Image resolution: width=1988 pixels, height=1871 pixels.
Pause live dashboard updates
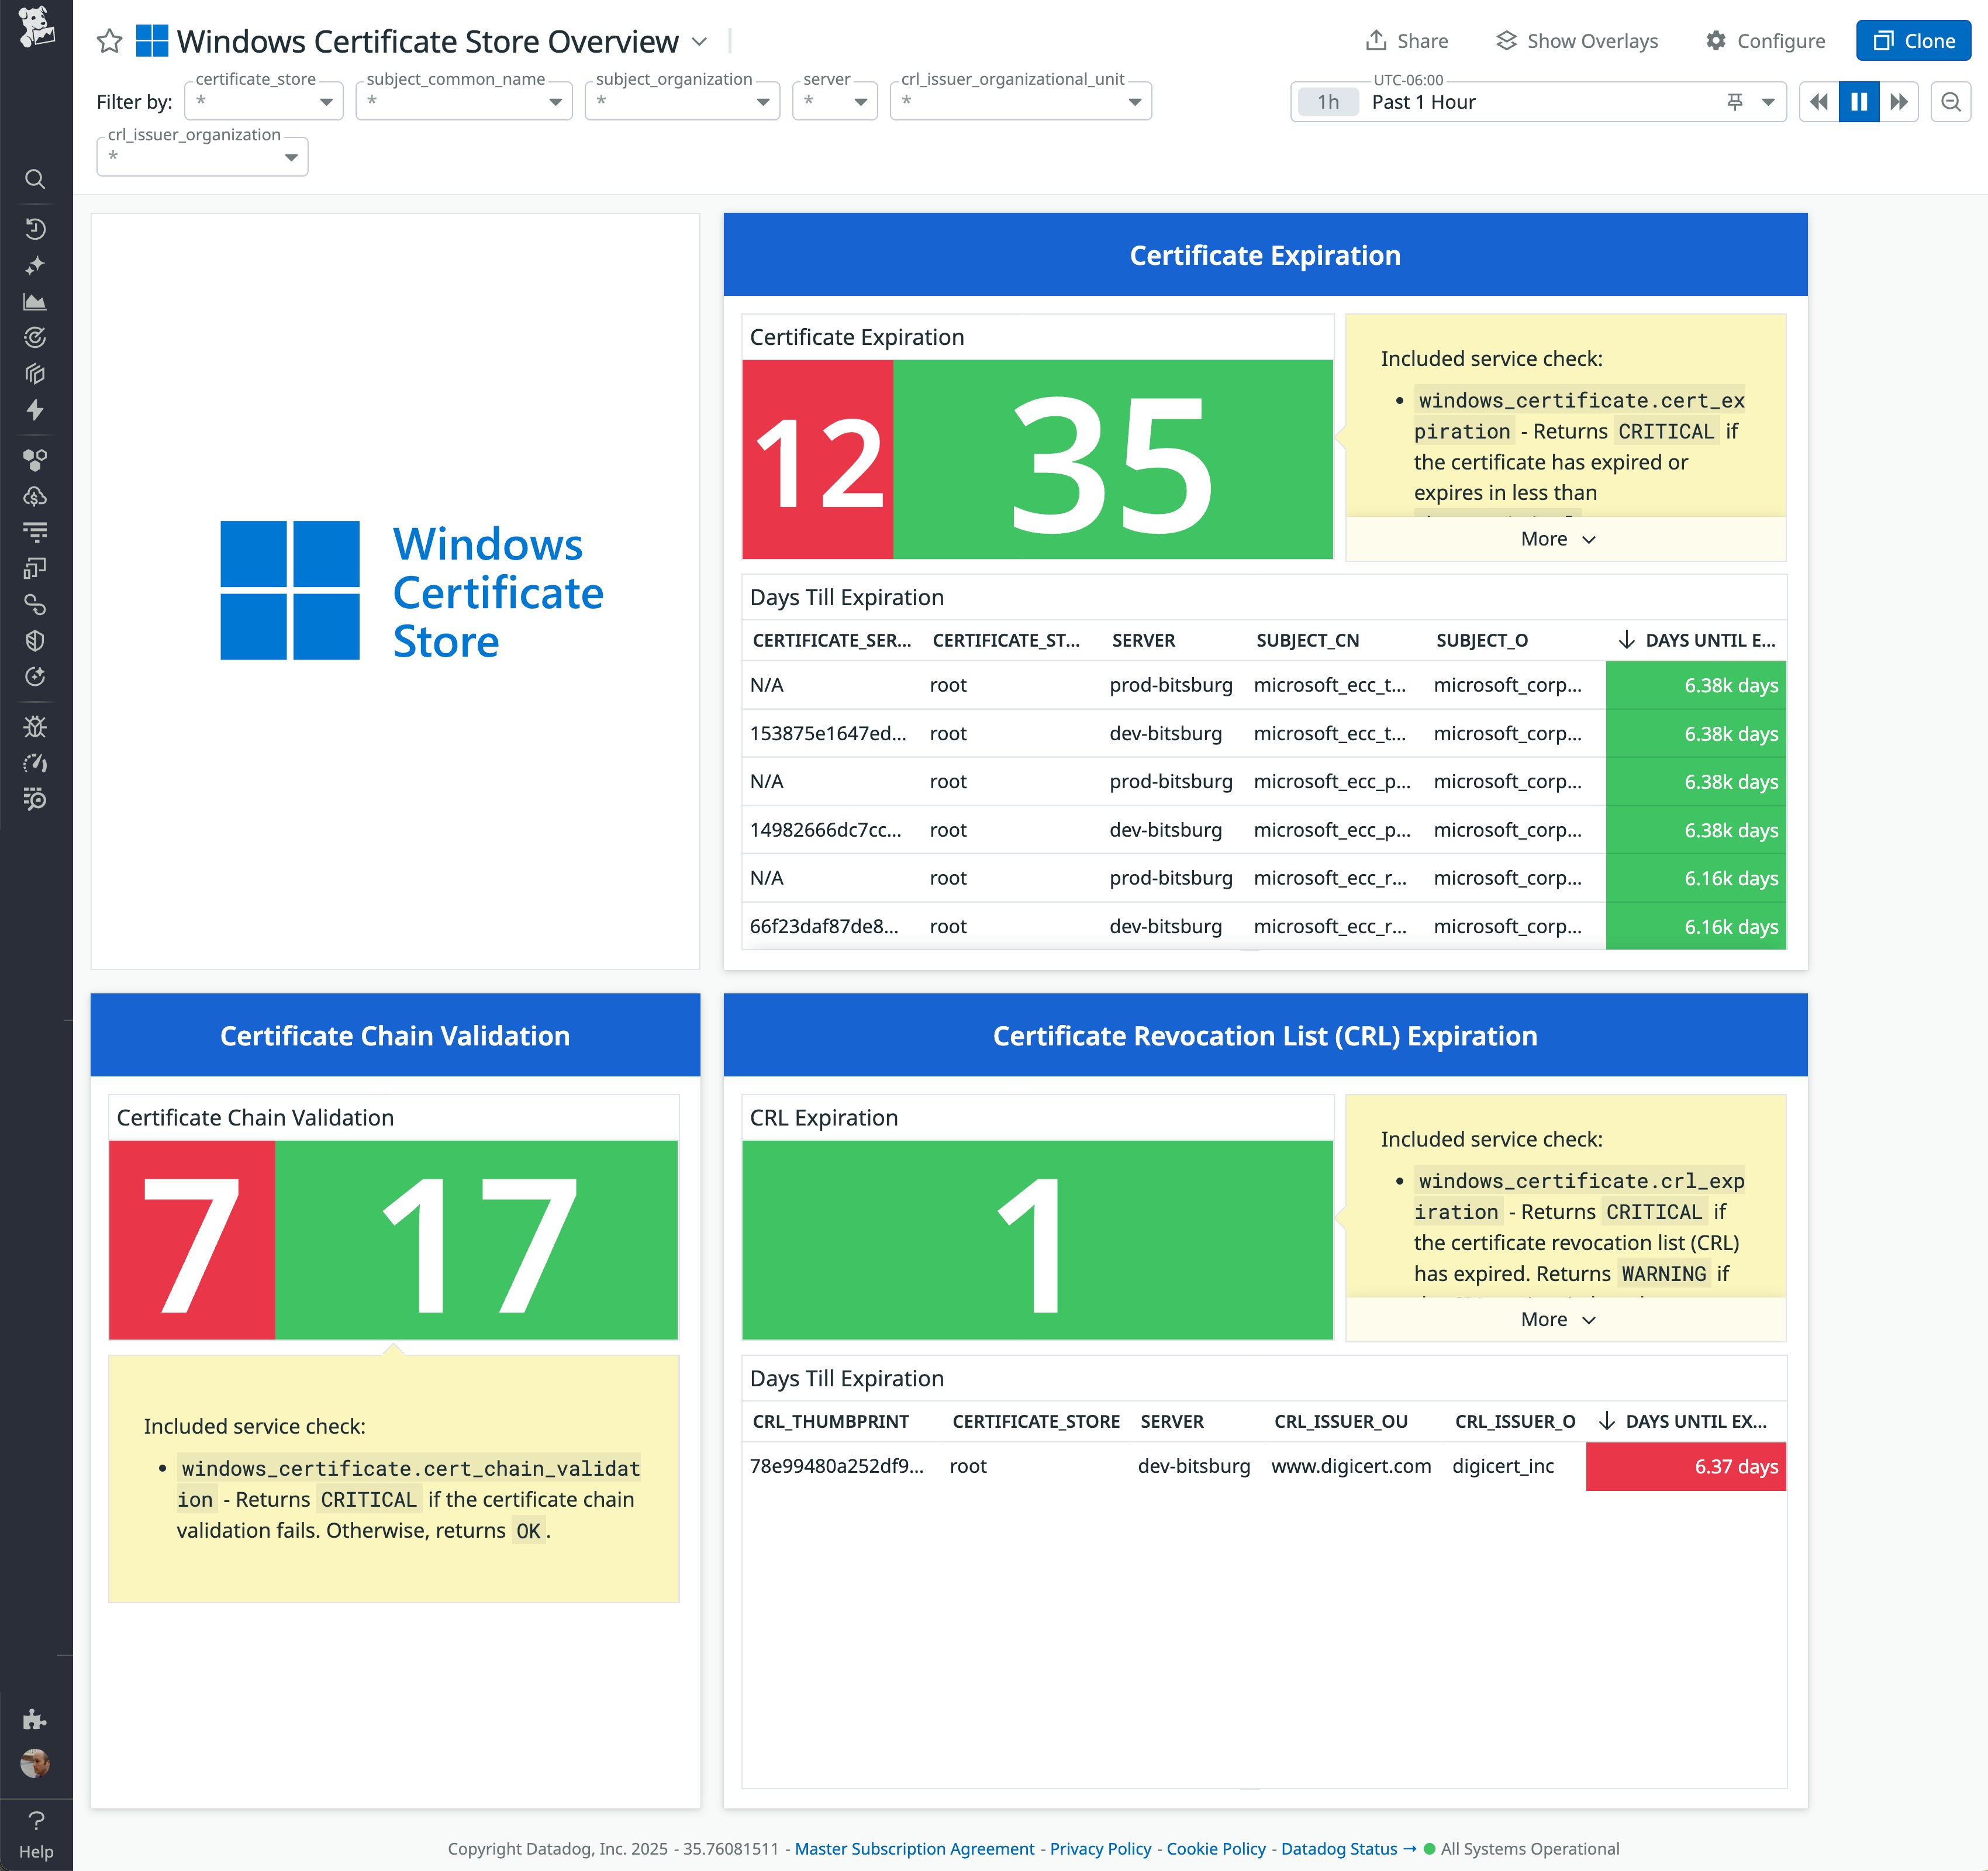(x=1859, y=102)
